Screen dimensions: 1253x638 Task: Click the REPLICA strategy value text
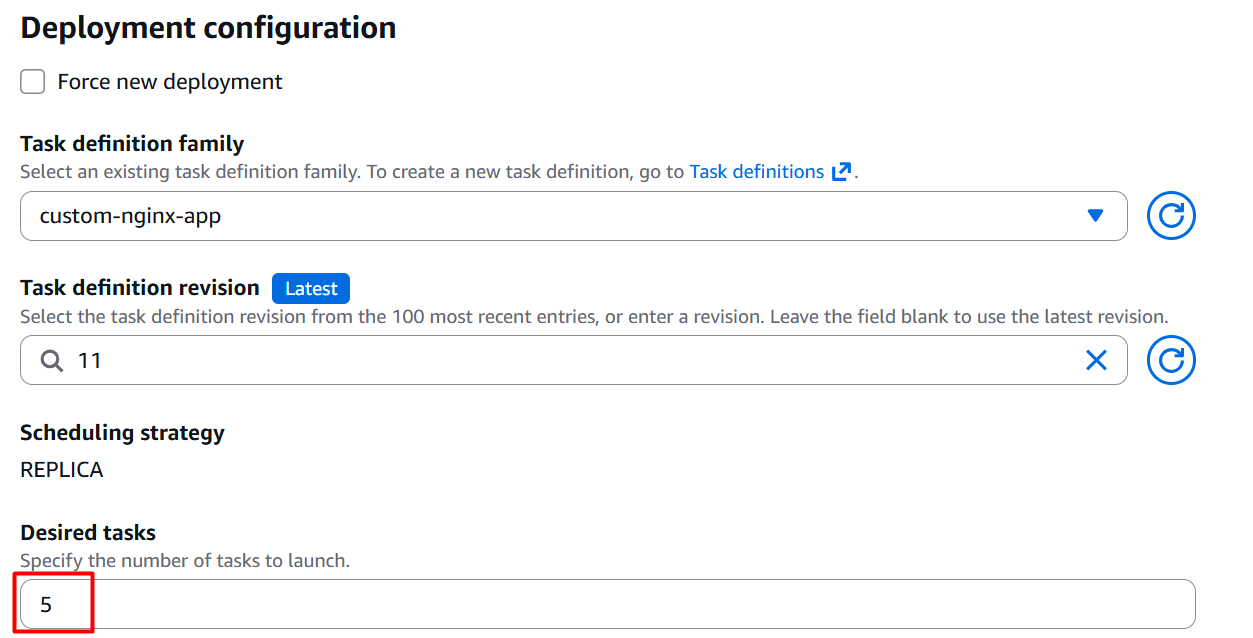tap(62, 470)
